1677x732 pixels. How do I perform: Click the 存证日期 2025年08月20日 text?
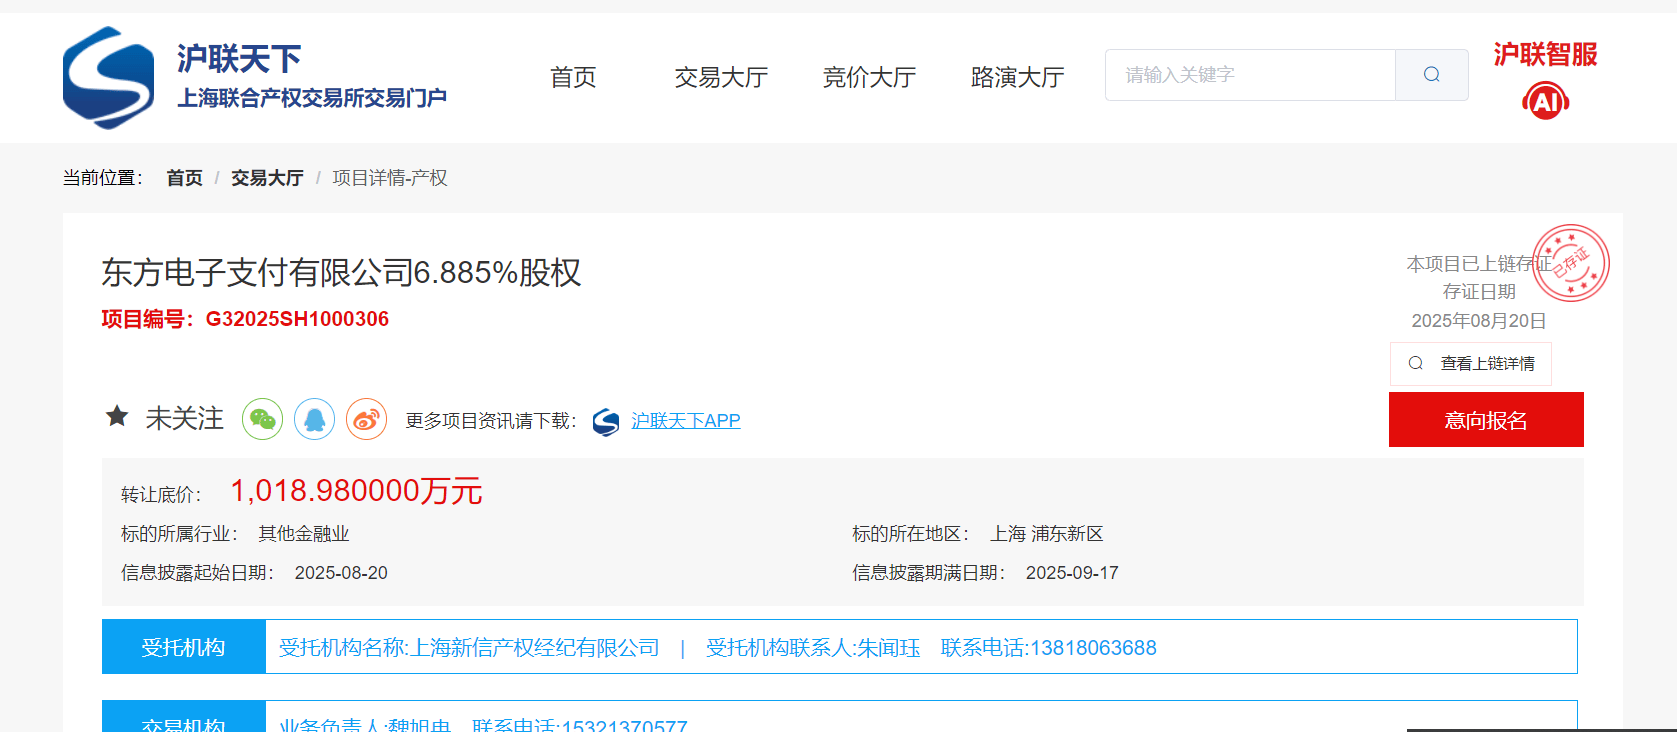(1479, 306)
